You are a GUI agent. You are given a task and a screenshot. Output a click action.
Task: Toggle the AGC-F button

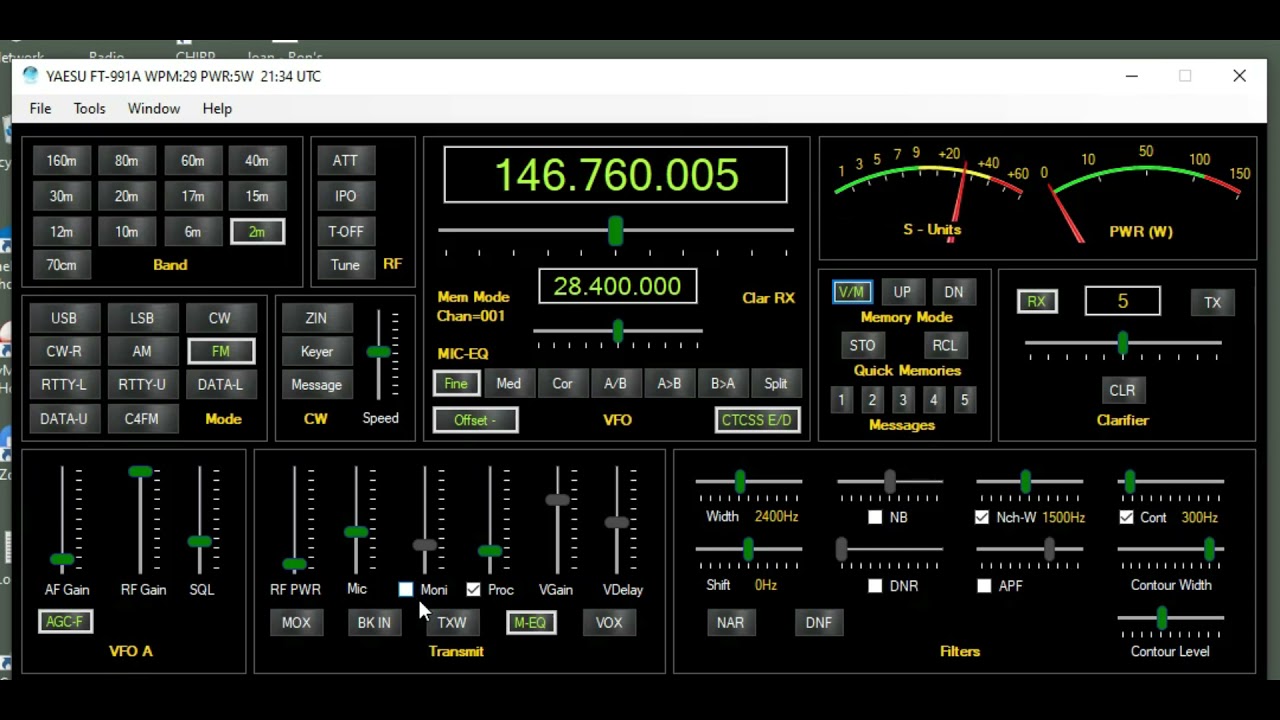pyautogui.click(x=65, y=622)
